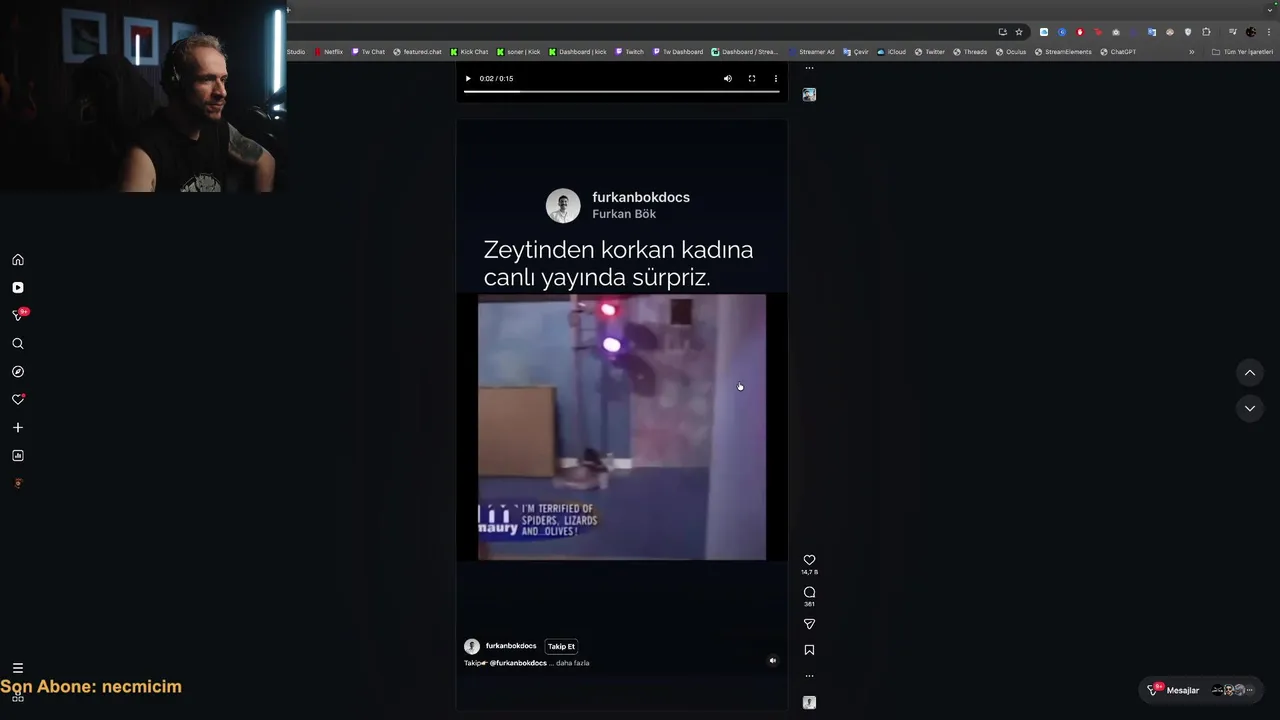Mute the previous reel's video volume
The height and width of the screenshot is (720, 1280).
point(728,78)
